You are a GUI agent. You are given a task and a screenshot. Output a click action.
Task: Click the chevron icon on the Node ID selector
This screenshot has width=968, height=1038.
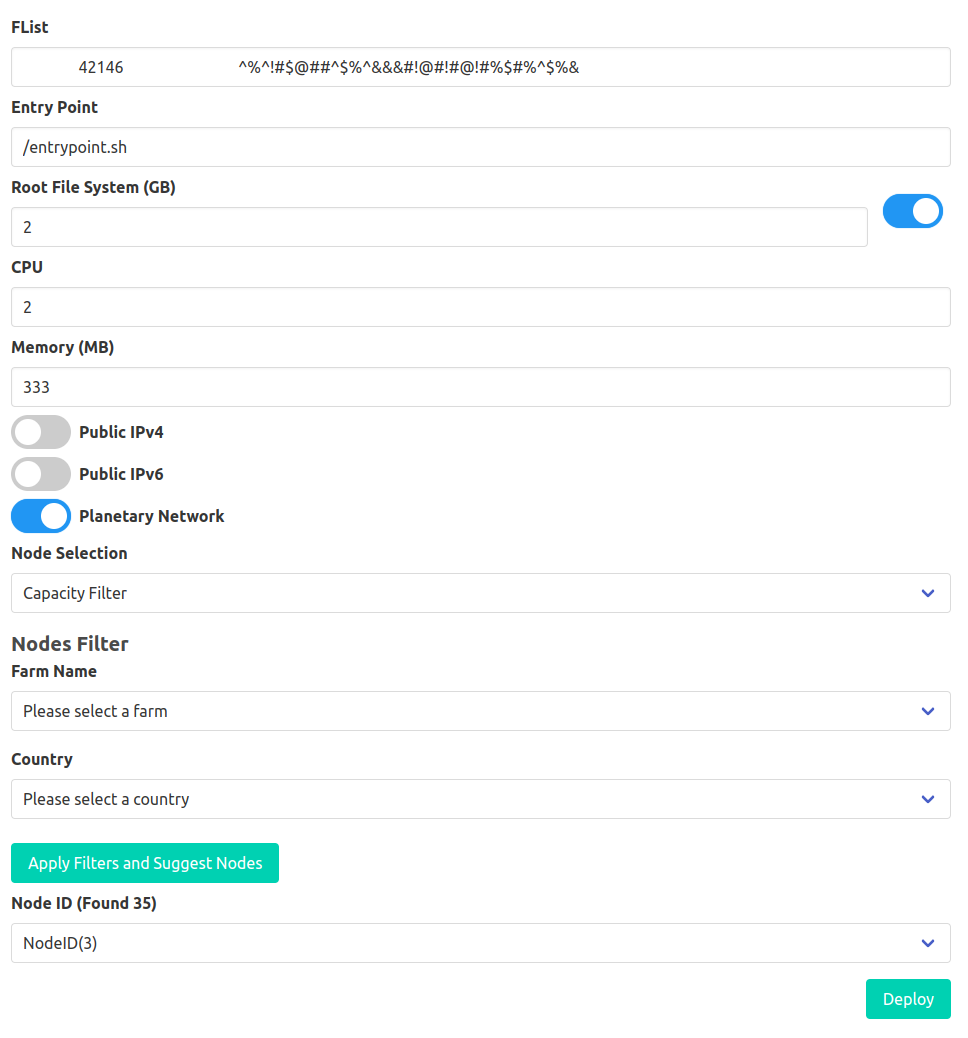927,942
